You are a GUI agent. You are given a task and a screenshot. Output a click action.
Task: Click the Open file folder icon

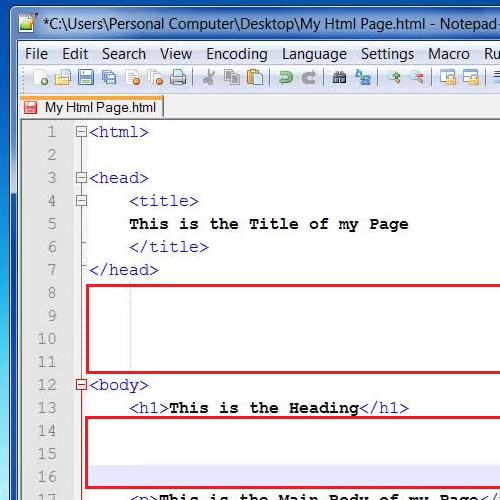[x=63, y=77]
